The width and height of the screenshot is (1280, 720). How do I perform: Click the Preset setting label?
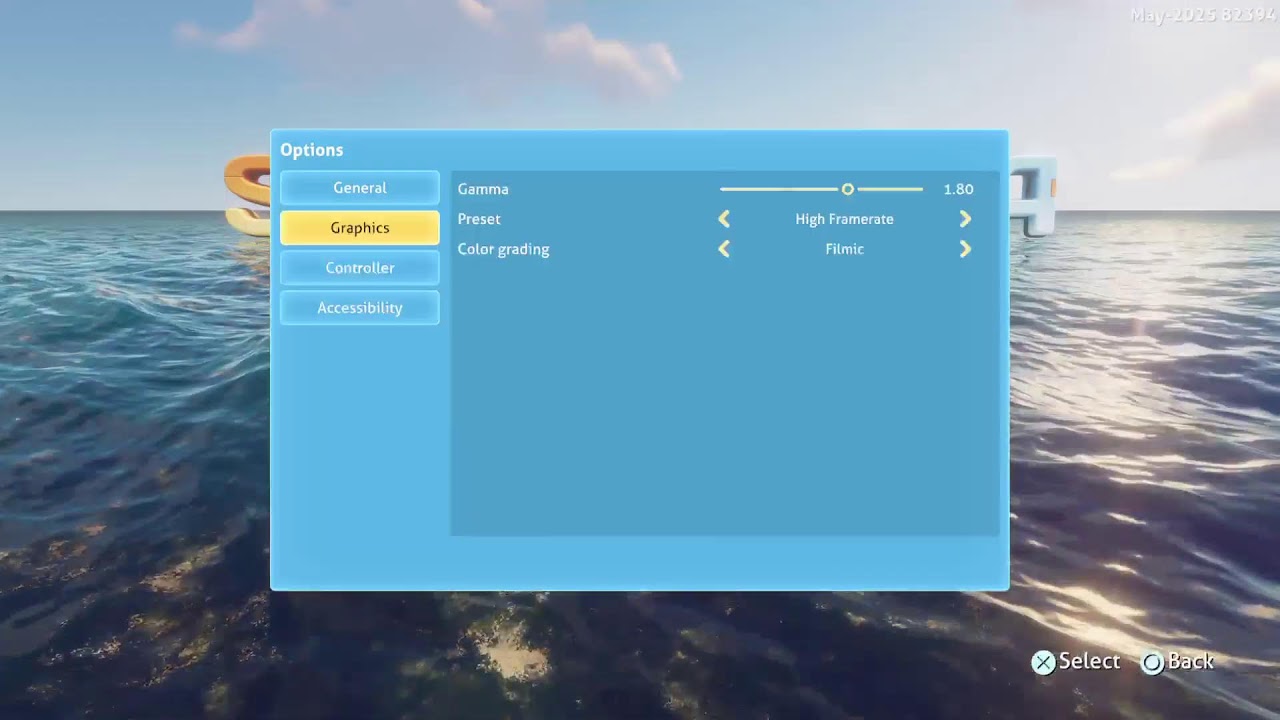(x=479, y=219)
